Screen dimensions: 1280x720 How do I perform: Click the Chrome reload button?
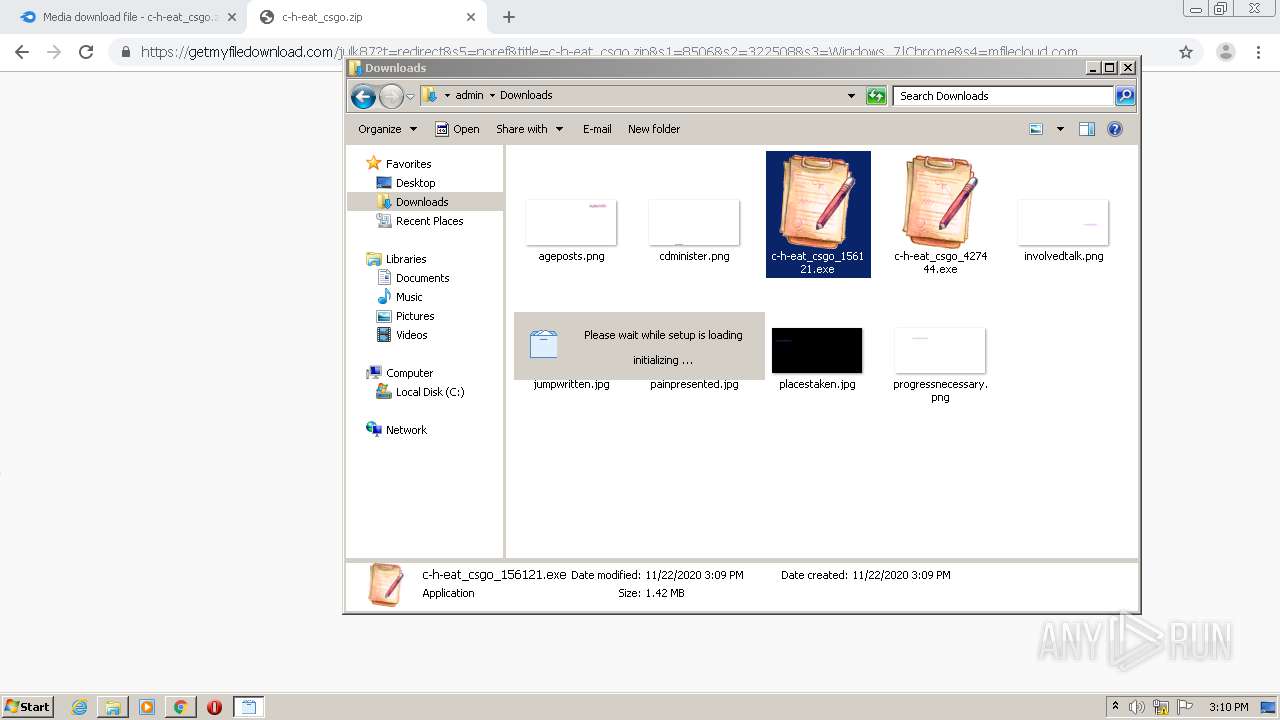[x=86, y=52]
